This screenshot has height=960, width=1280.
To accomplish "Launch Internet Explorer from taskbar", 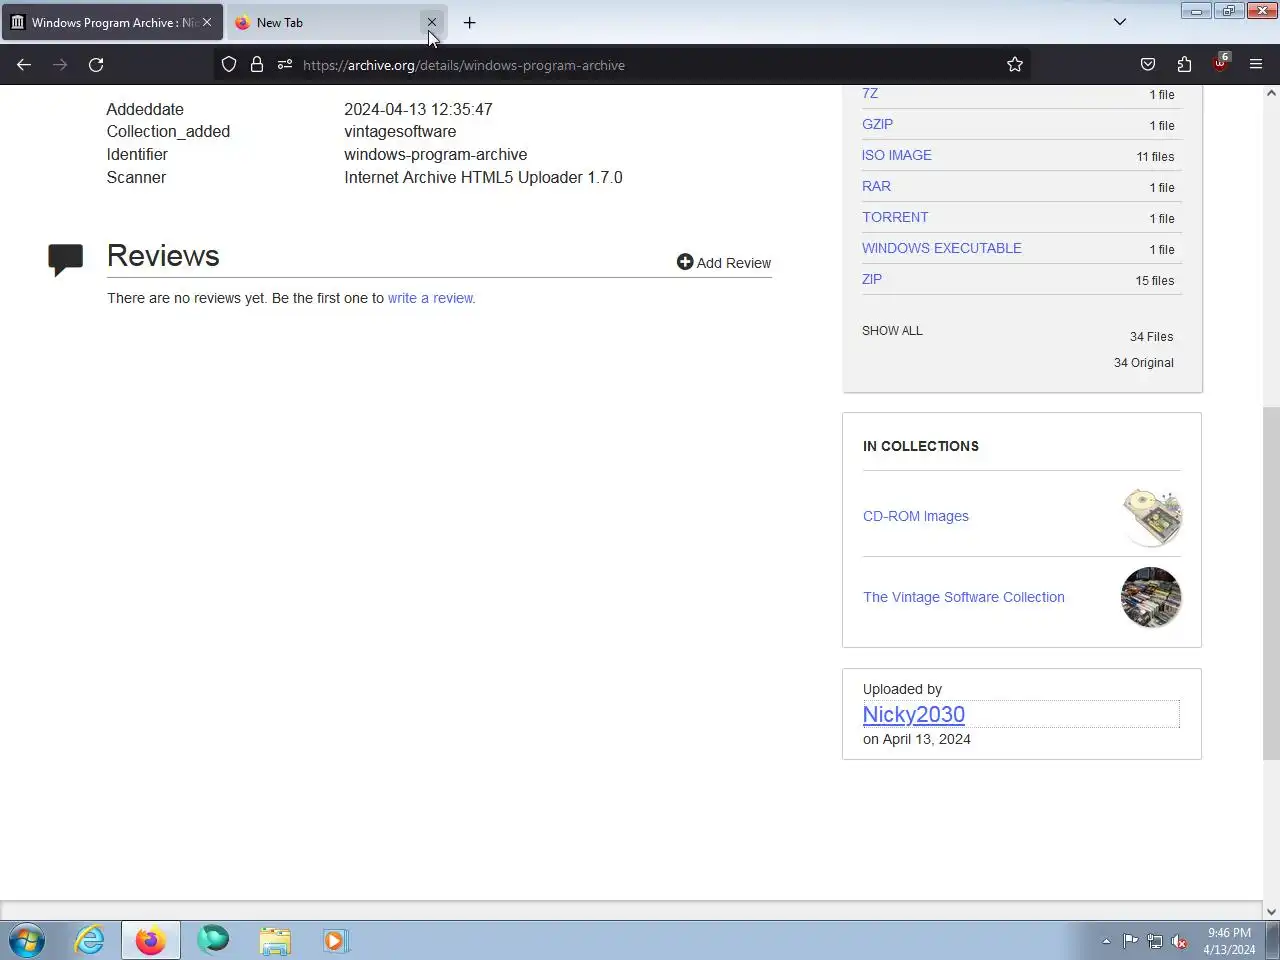I will point(90,941).
